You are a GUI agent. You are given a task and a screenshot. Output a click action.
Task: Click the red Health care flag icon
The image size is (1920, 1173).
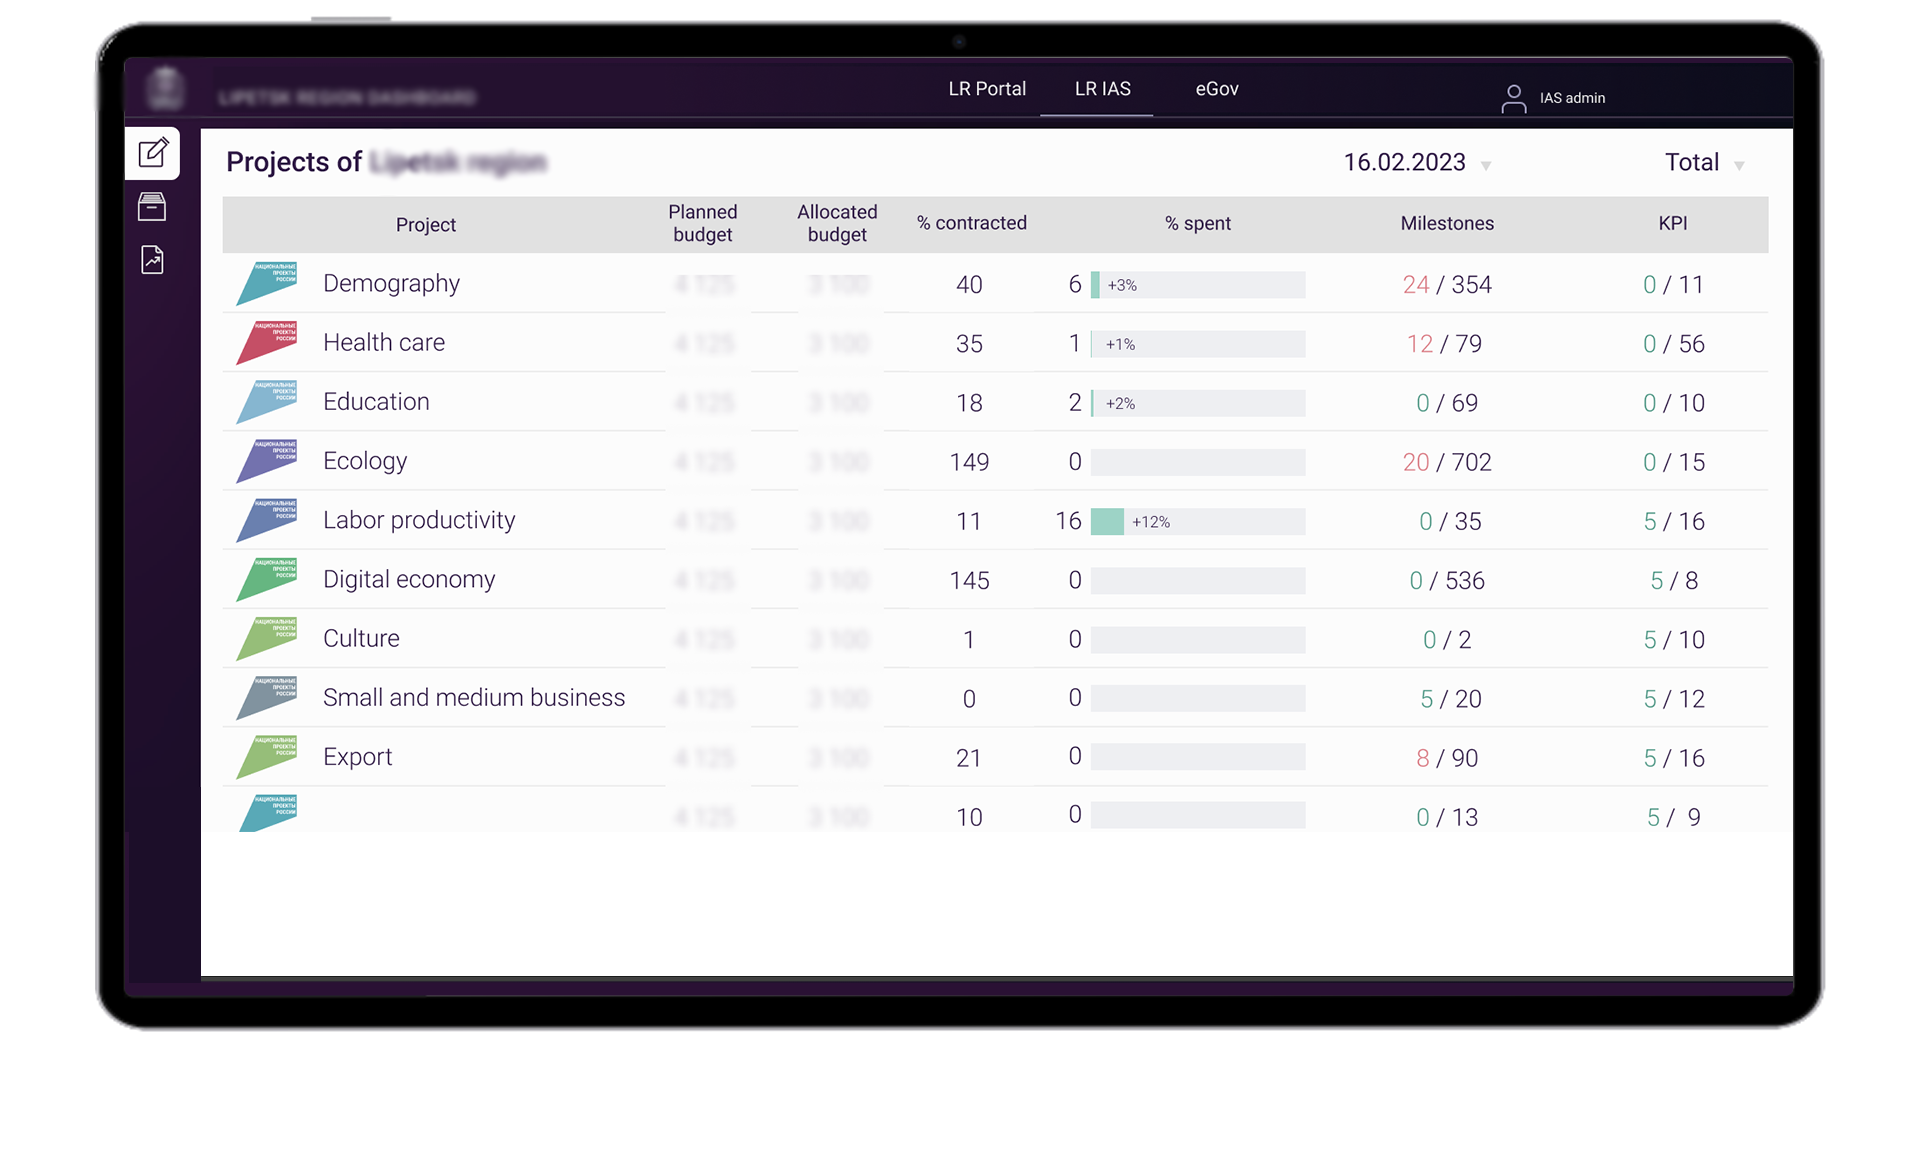268,343
